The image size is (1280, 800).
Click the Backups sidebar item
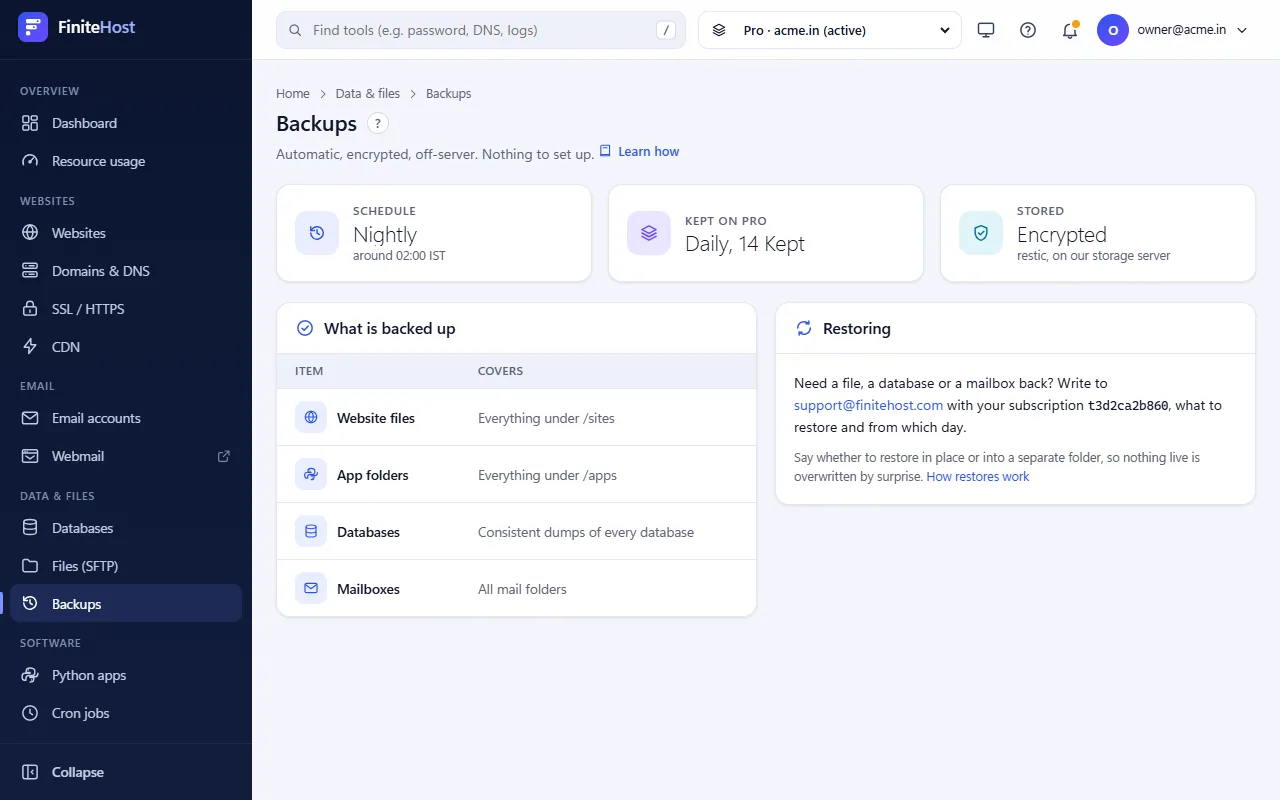[x=126, y=604]
